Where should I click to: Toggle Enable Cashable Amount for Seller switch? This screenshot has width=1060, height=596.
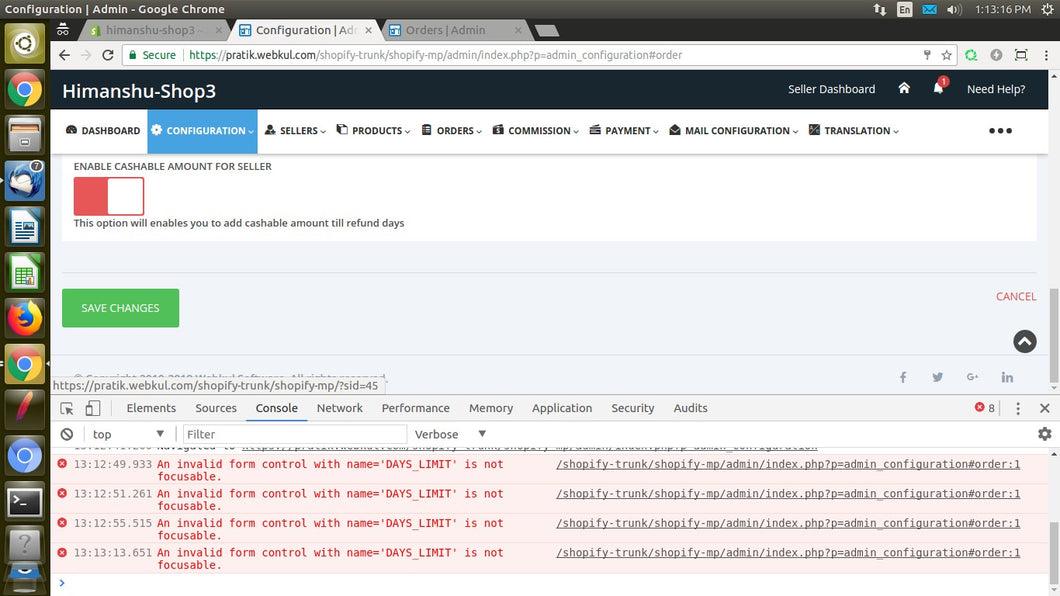pyautogui.click(x=109, y=196)
